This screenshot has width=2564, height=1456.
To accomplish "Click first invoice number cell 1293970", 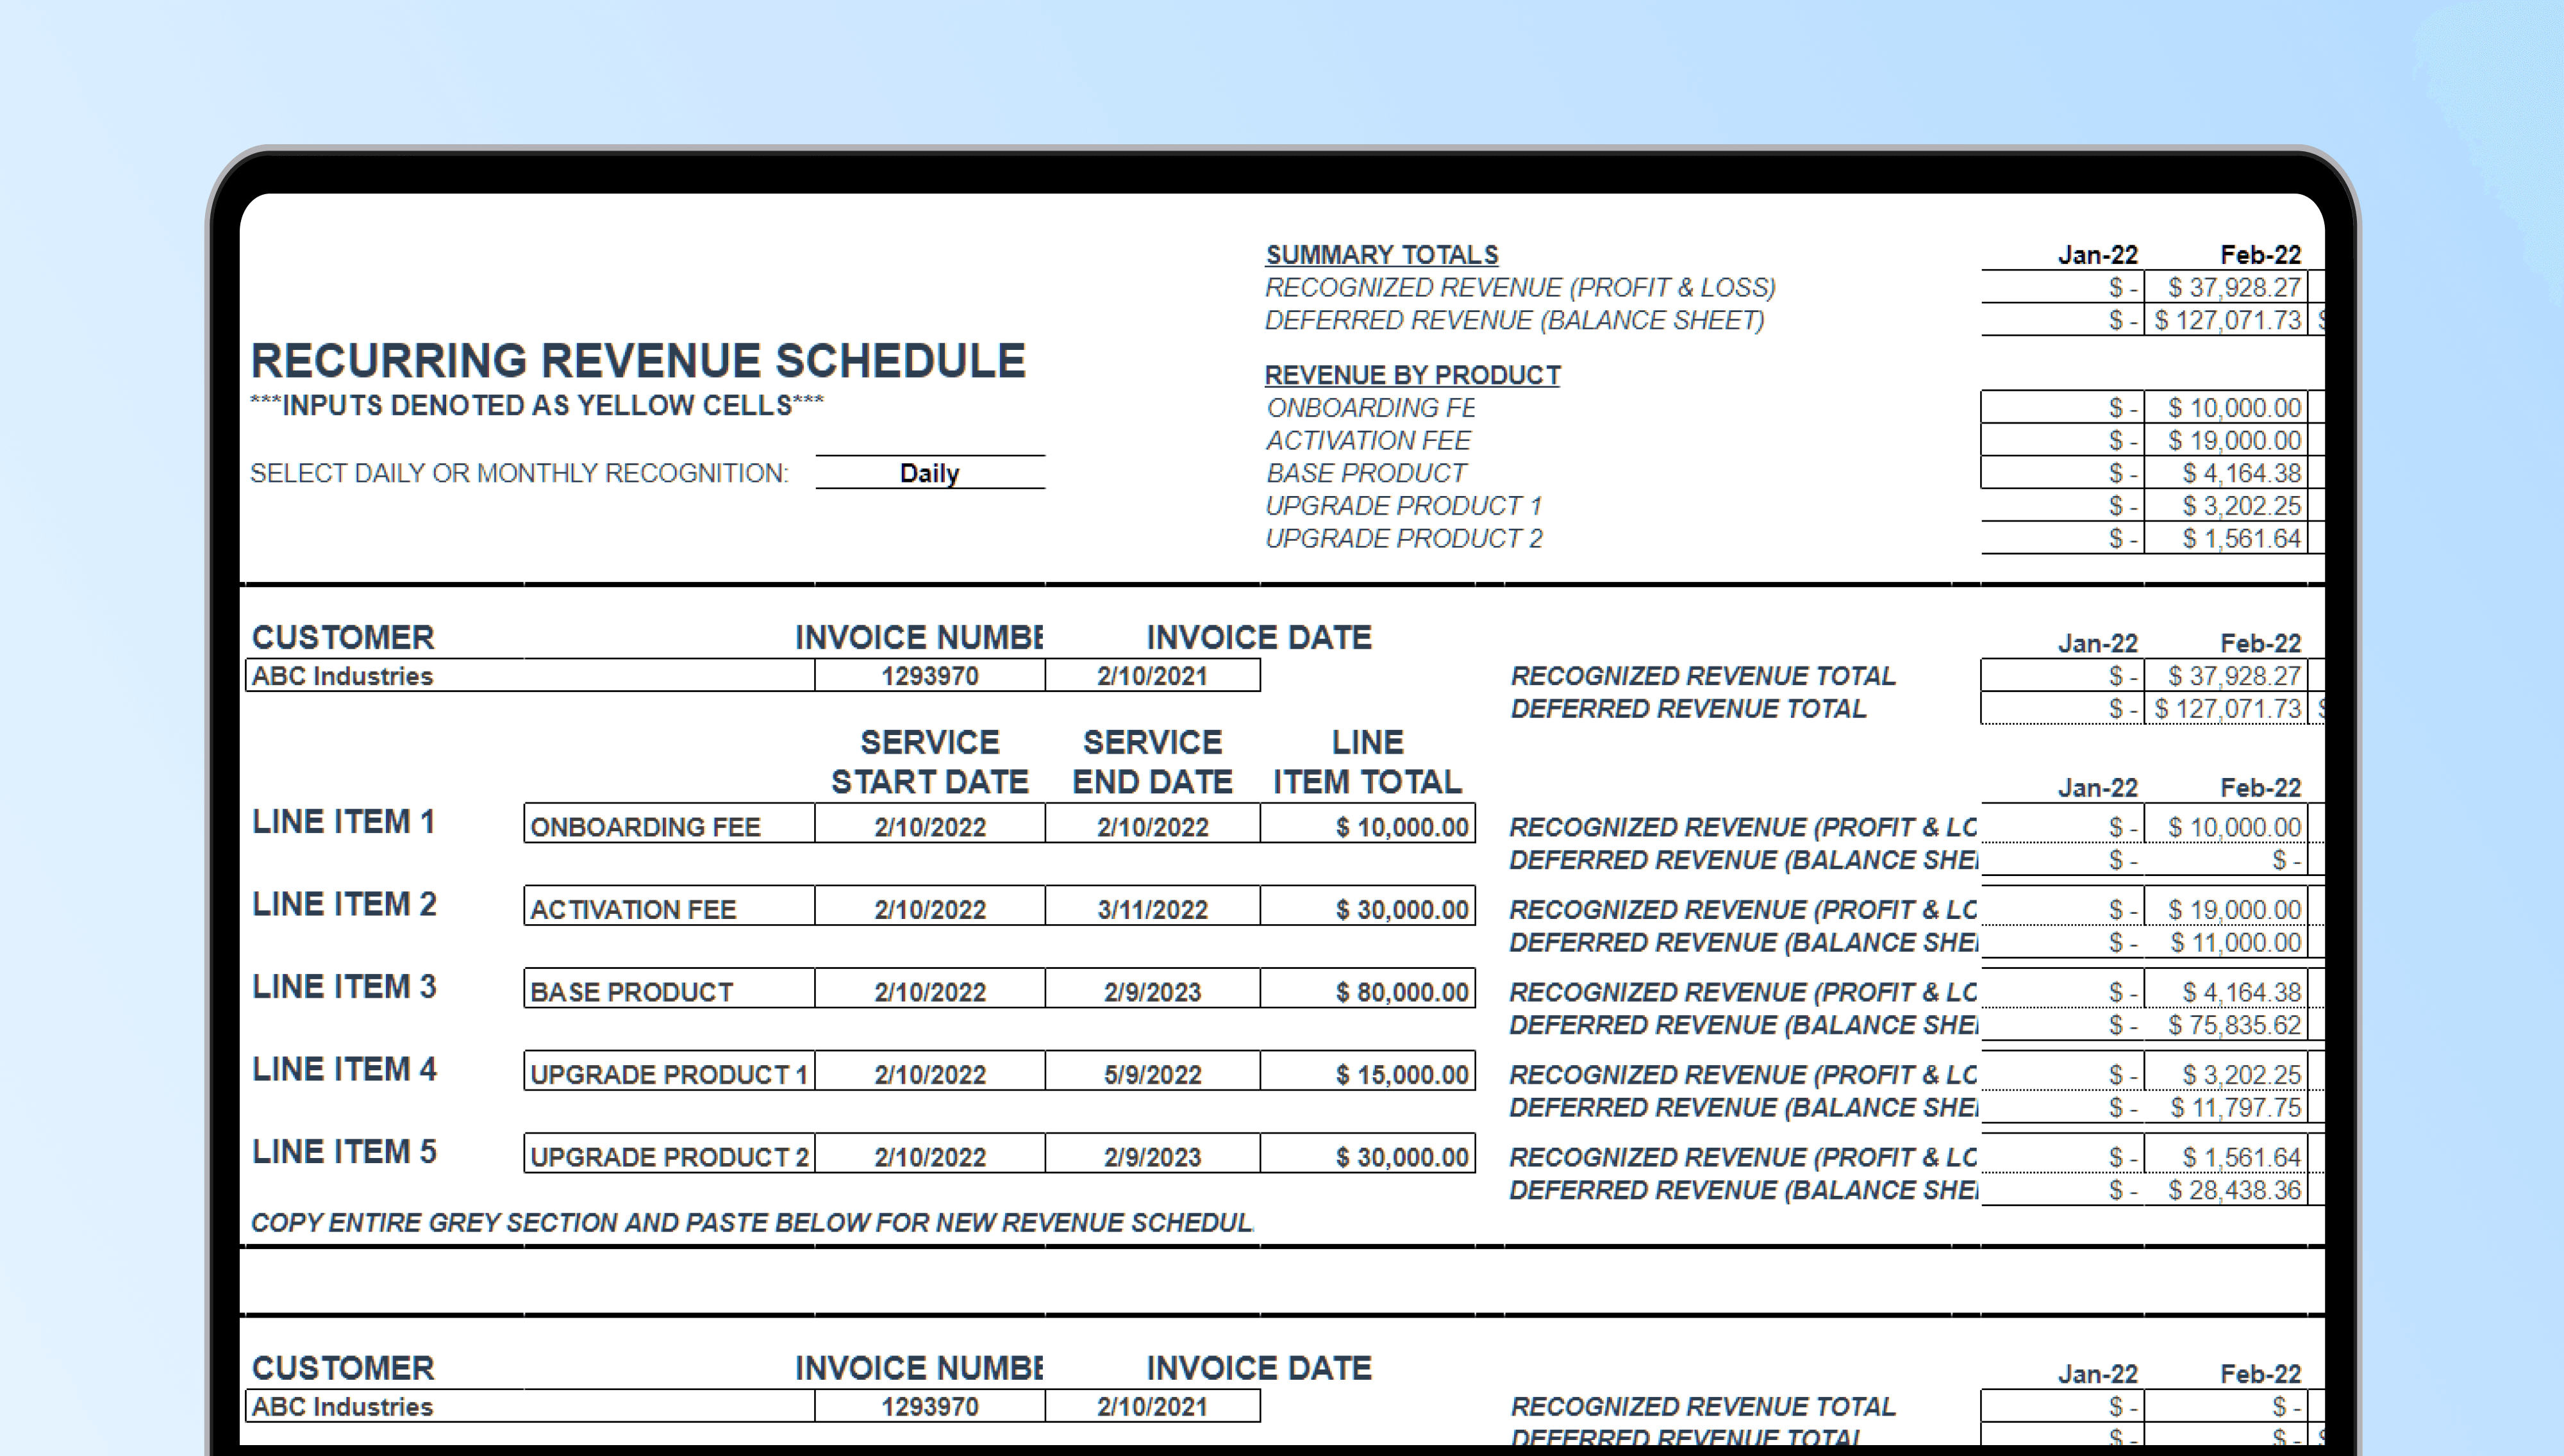I will 930,676.
